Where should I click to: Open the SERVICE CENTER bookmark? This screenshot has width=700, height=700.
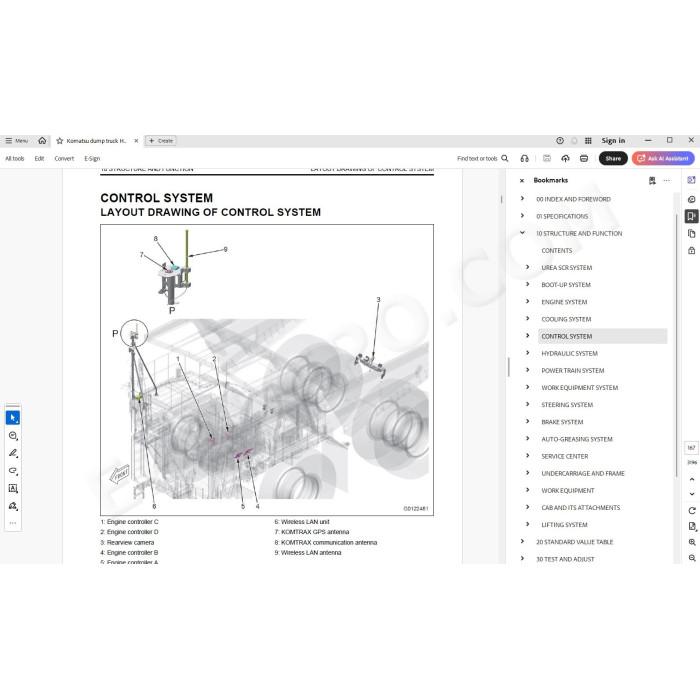[565, 456]
